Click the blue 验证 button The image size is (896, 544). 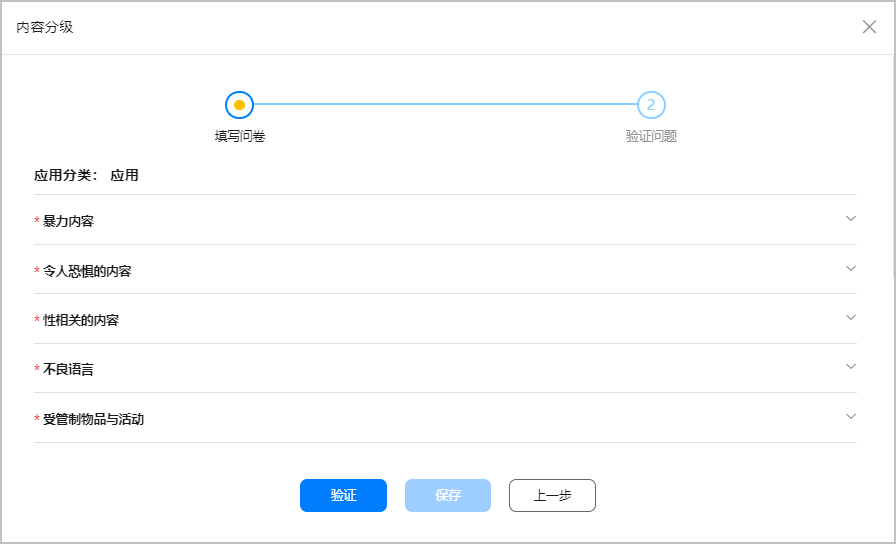point(343,495)
